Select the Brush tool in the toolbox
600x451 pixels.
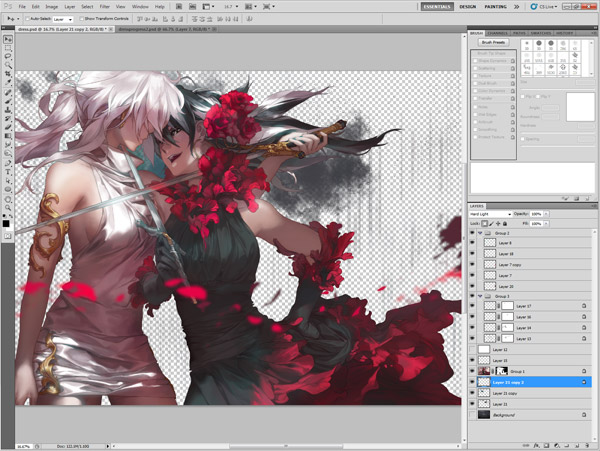click(8, 101)
